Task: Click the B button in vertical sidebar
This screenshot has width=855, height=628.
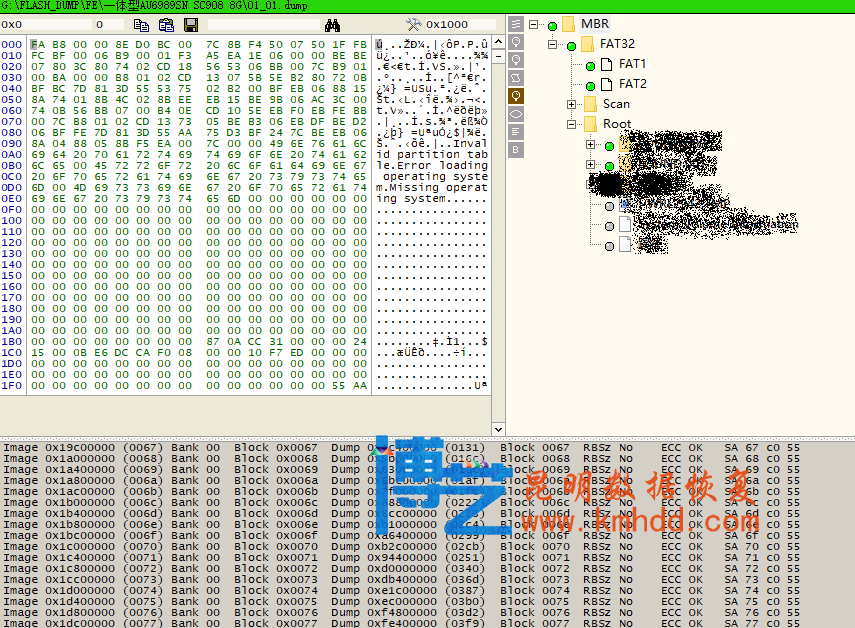Action: click(516, 150)
